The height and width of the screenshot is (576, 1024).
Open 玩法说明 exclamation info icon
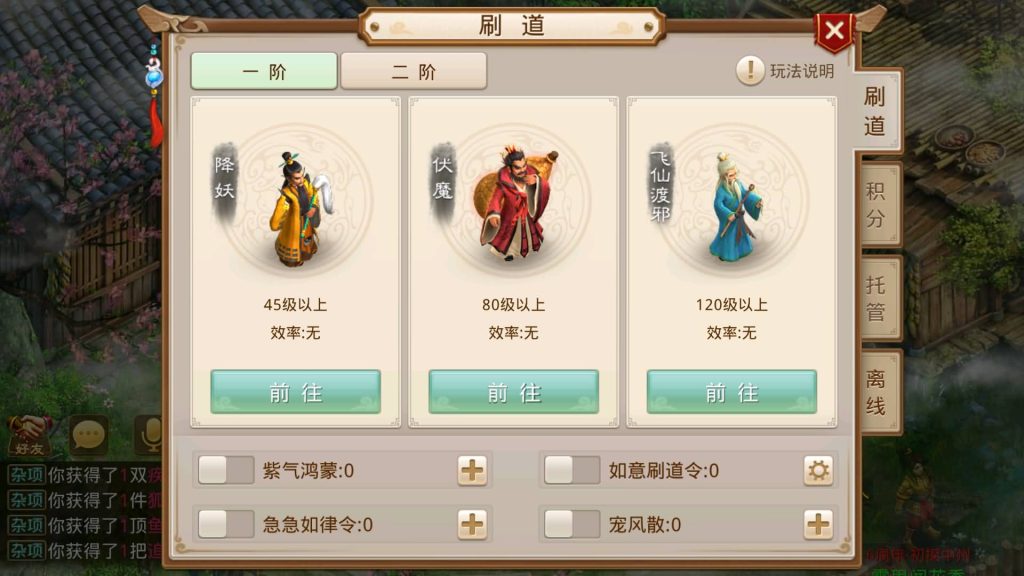(x=750, y=71)
